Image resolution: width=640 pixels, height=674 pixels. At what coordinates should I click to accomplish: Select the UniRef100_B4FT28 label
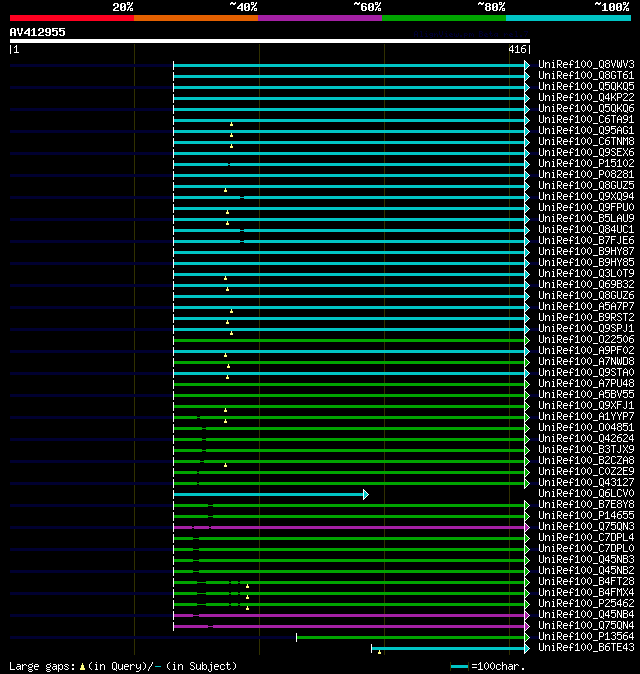(x=586, y=582)
